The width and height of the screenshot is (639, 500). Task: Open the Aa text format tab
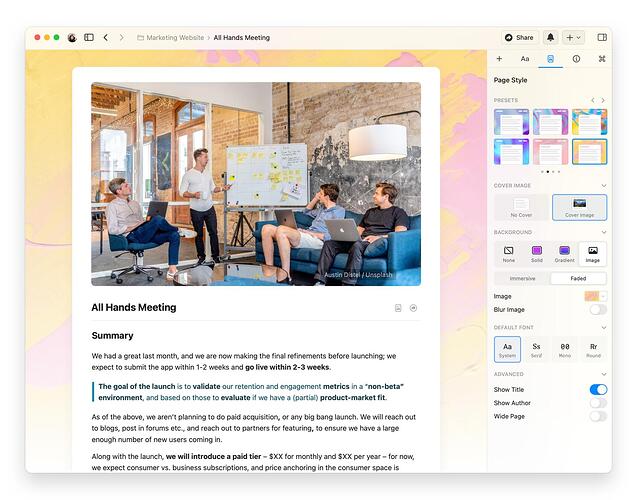tap(525, 59)
